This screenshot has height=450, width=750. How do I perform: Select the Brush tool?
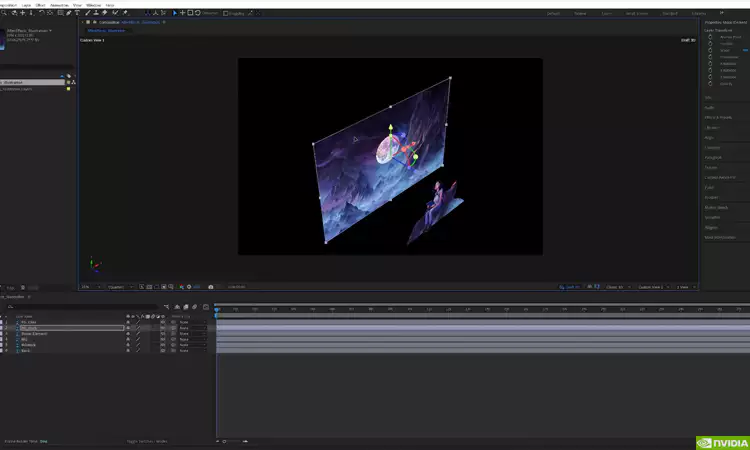tap(88, 13)
